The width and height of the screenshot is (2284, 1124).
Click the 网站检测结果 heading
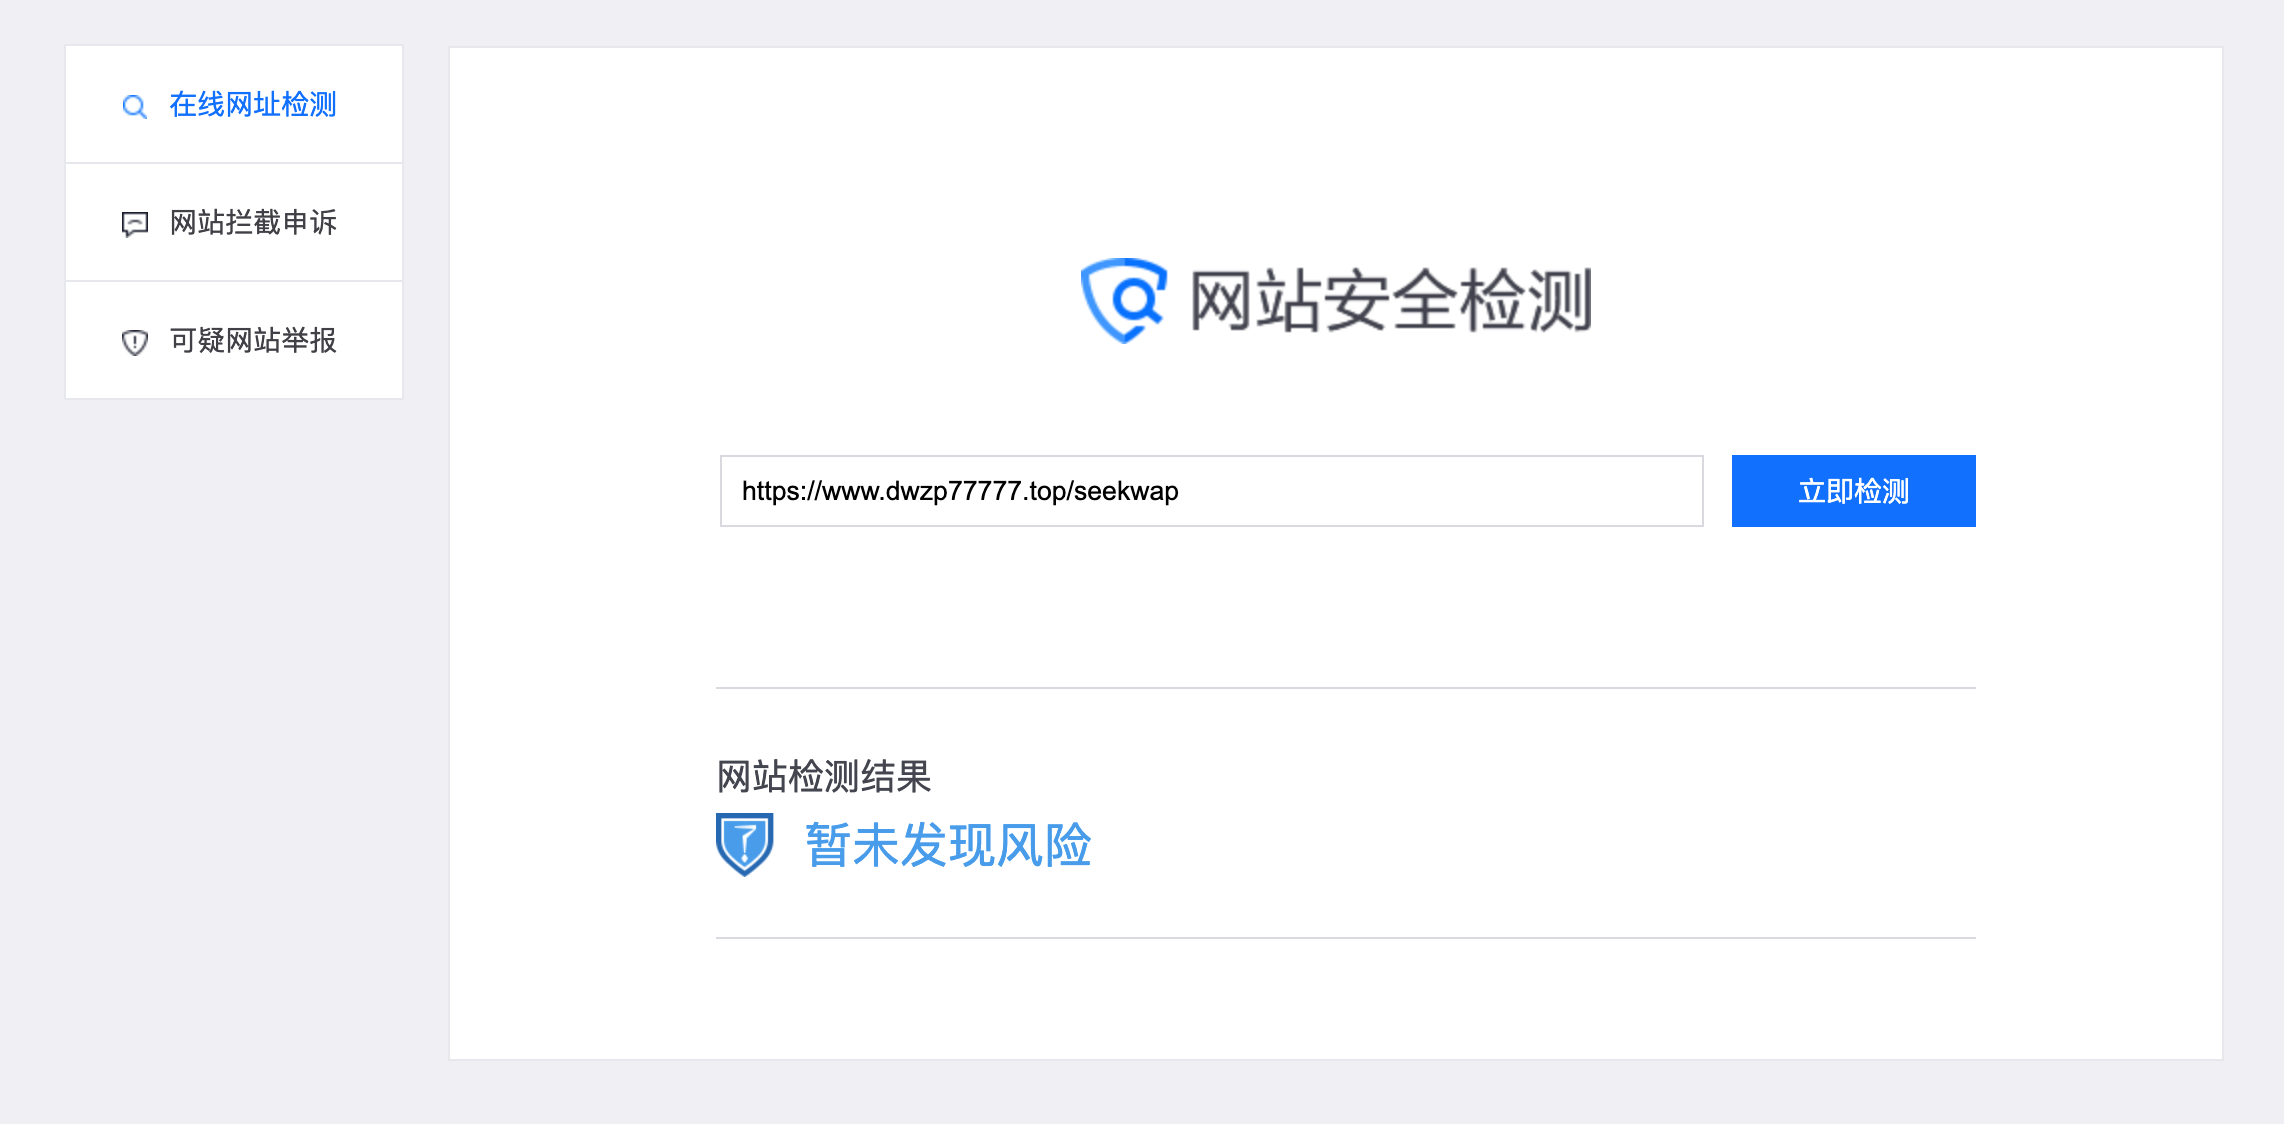point(824,776)
